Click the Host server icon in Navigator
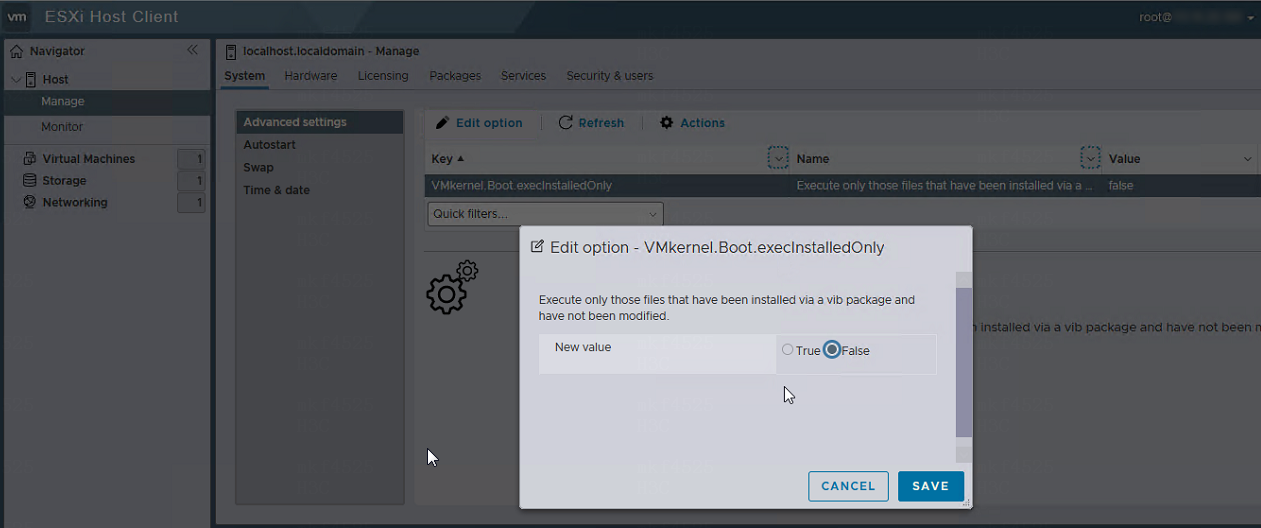The width and height of the screenshot is (1261, 528). click(x=30, y=79)
